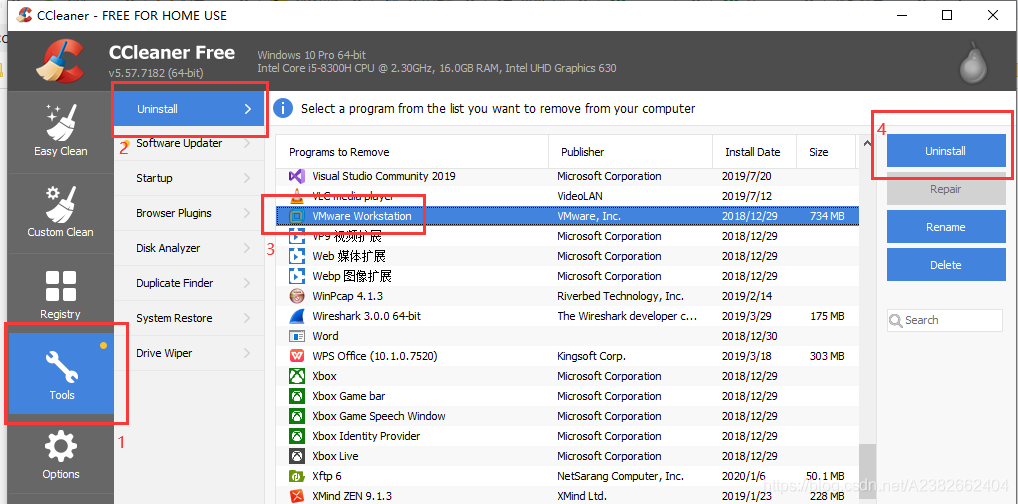
Task: Click the Xbox app icon
Action: point(296,376)
